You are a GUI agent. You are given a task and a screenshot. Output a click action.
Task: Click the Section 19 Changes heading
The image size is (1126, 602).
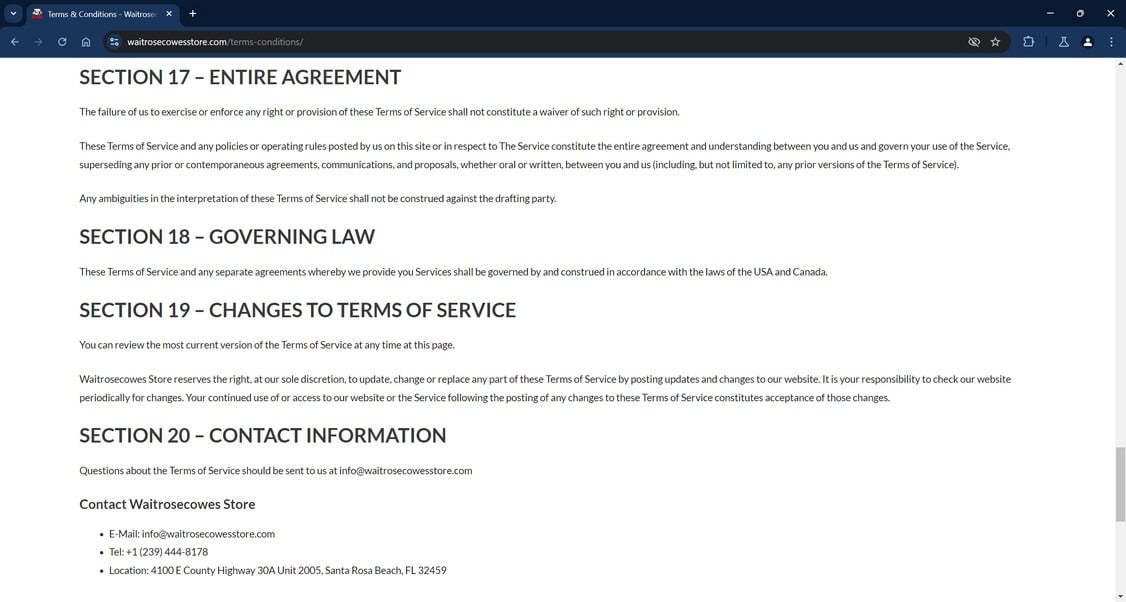(297, 310)
